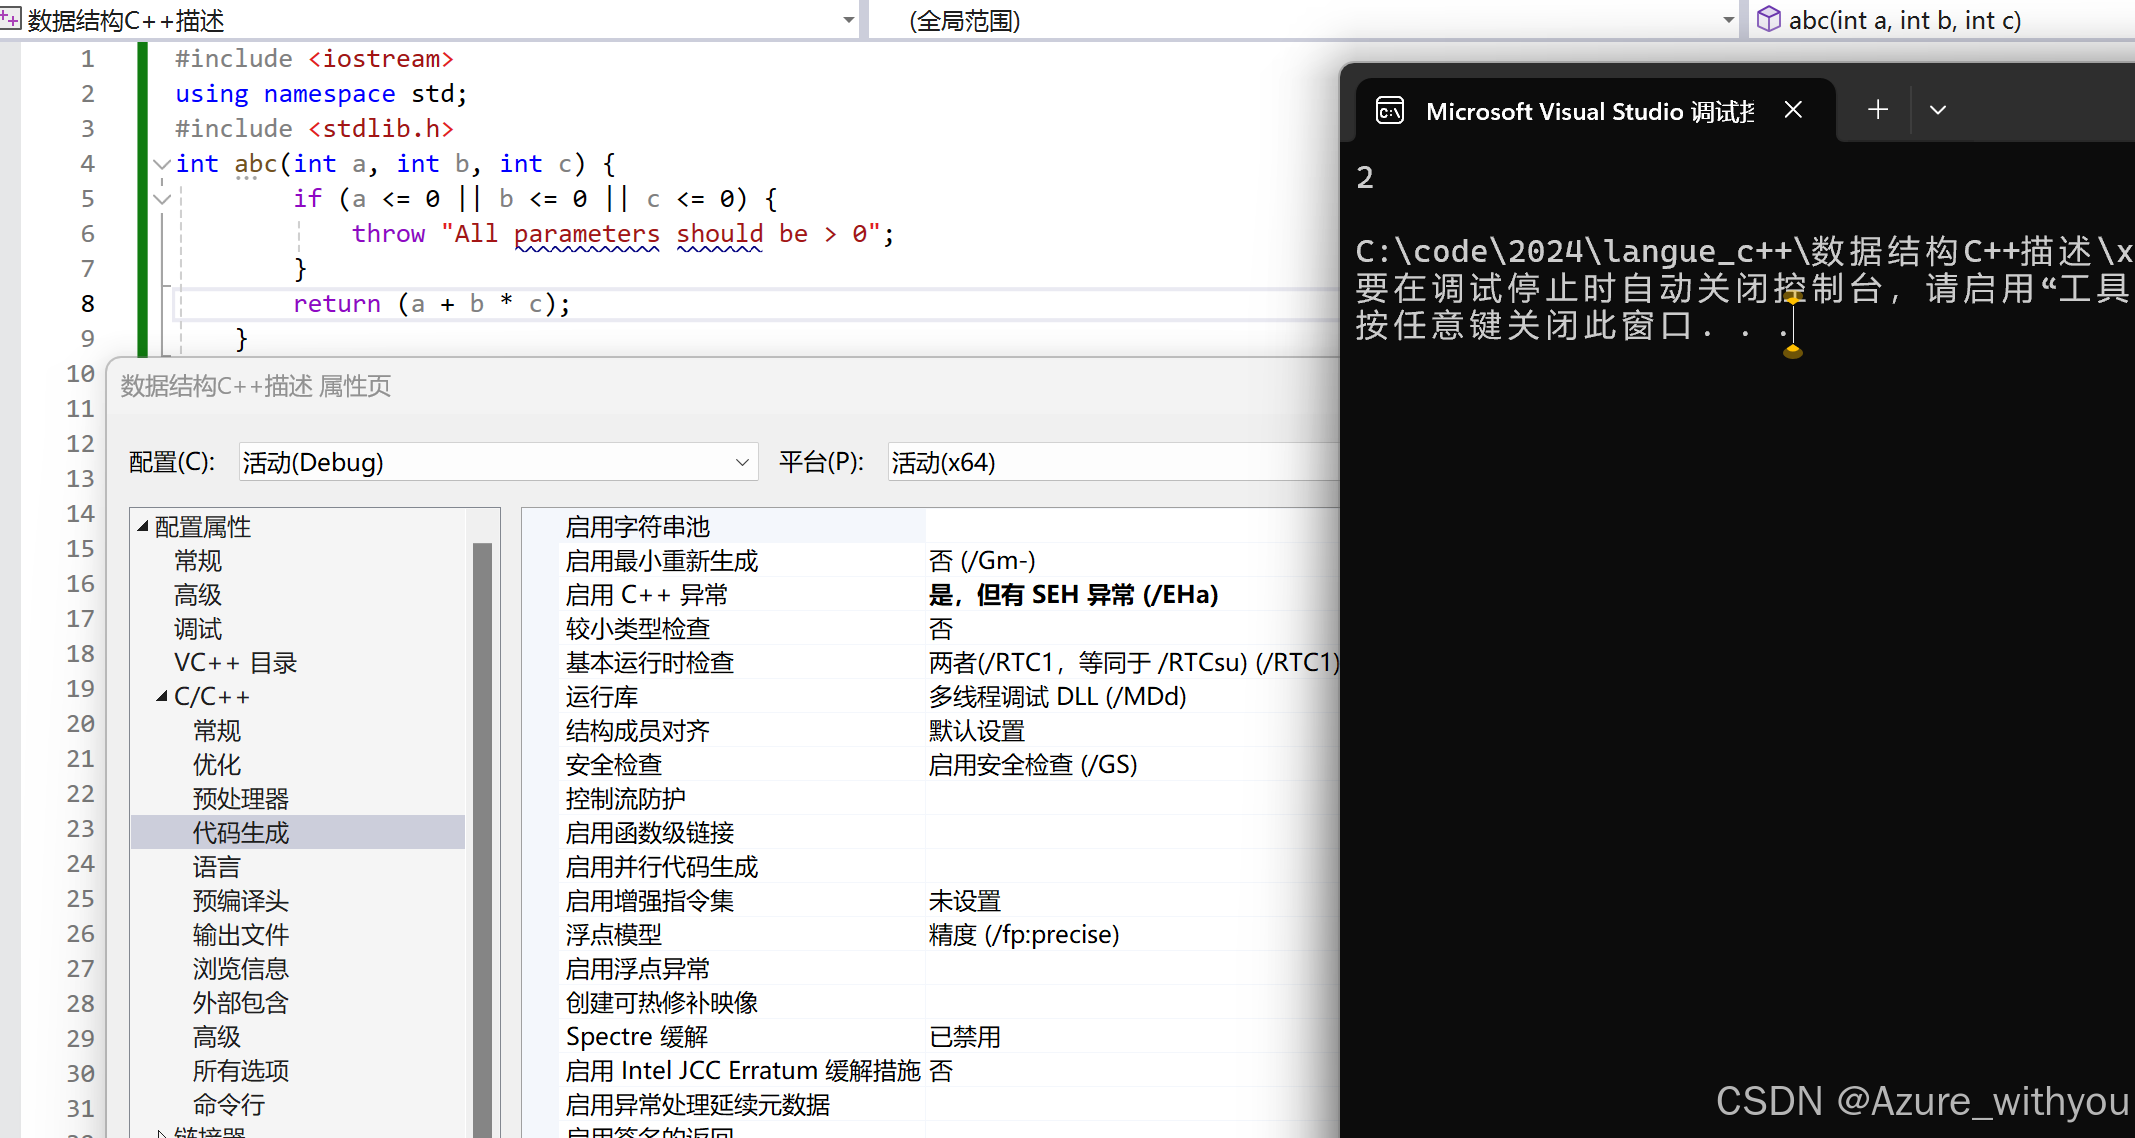Click the abc function cube icon
This screenshot has width=2135, height=1138.
coord(1768,19)
